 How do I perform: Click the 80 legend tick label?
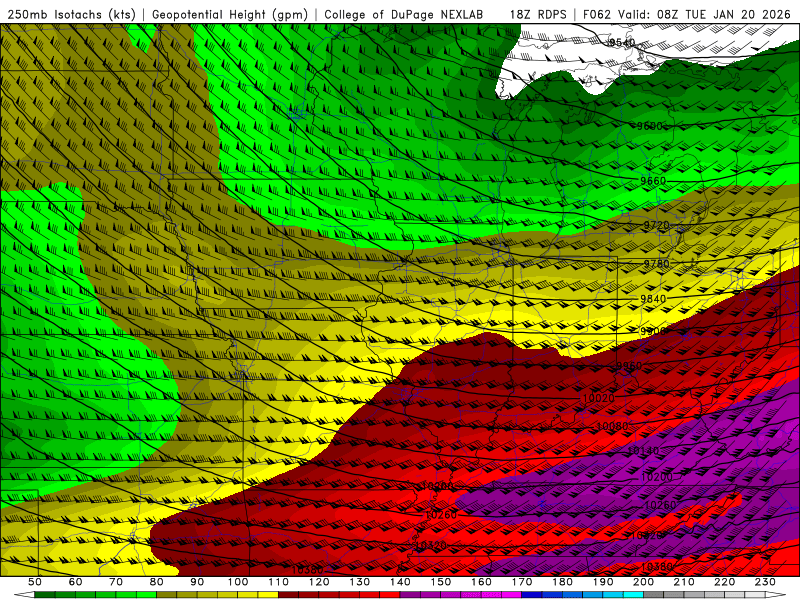click(157, 582)
